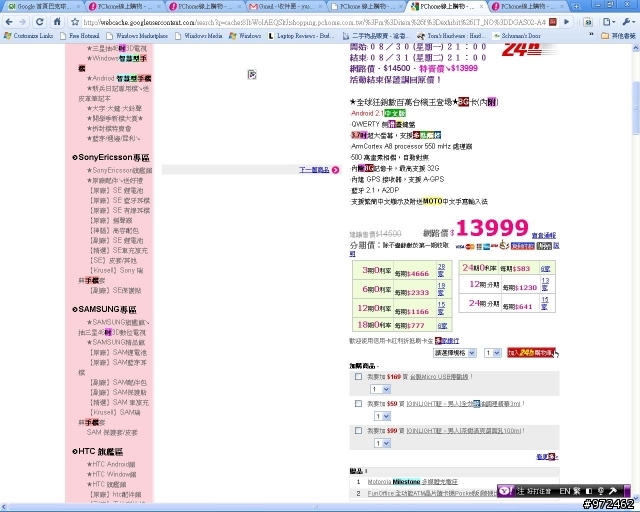Open the main product quantity dropdown

[492, 353]
